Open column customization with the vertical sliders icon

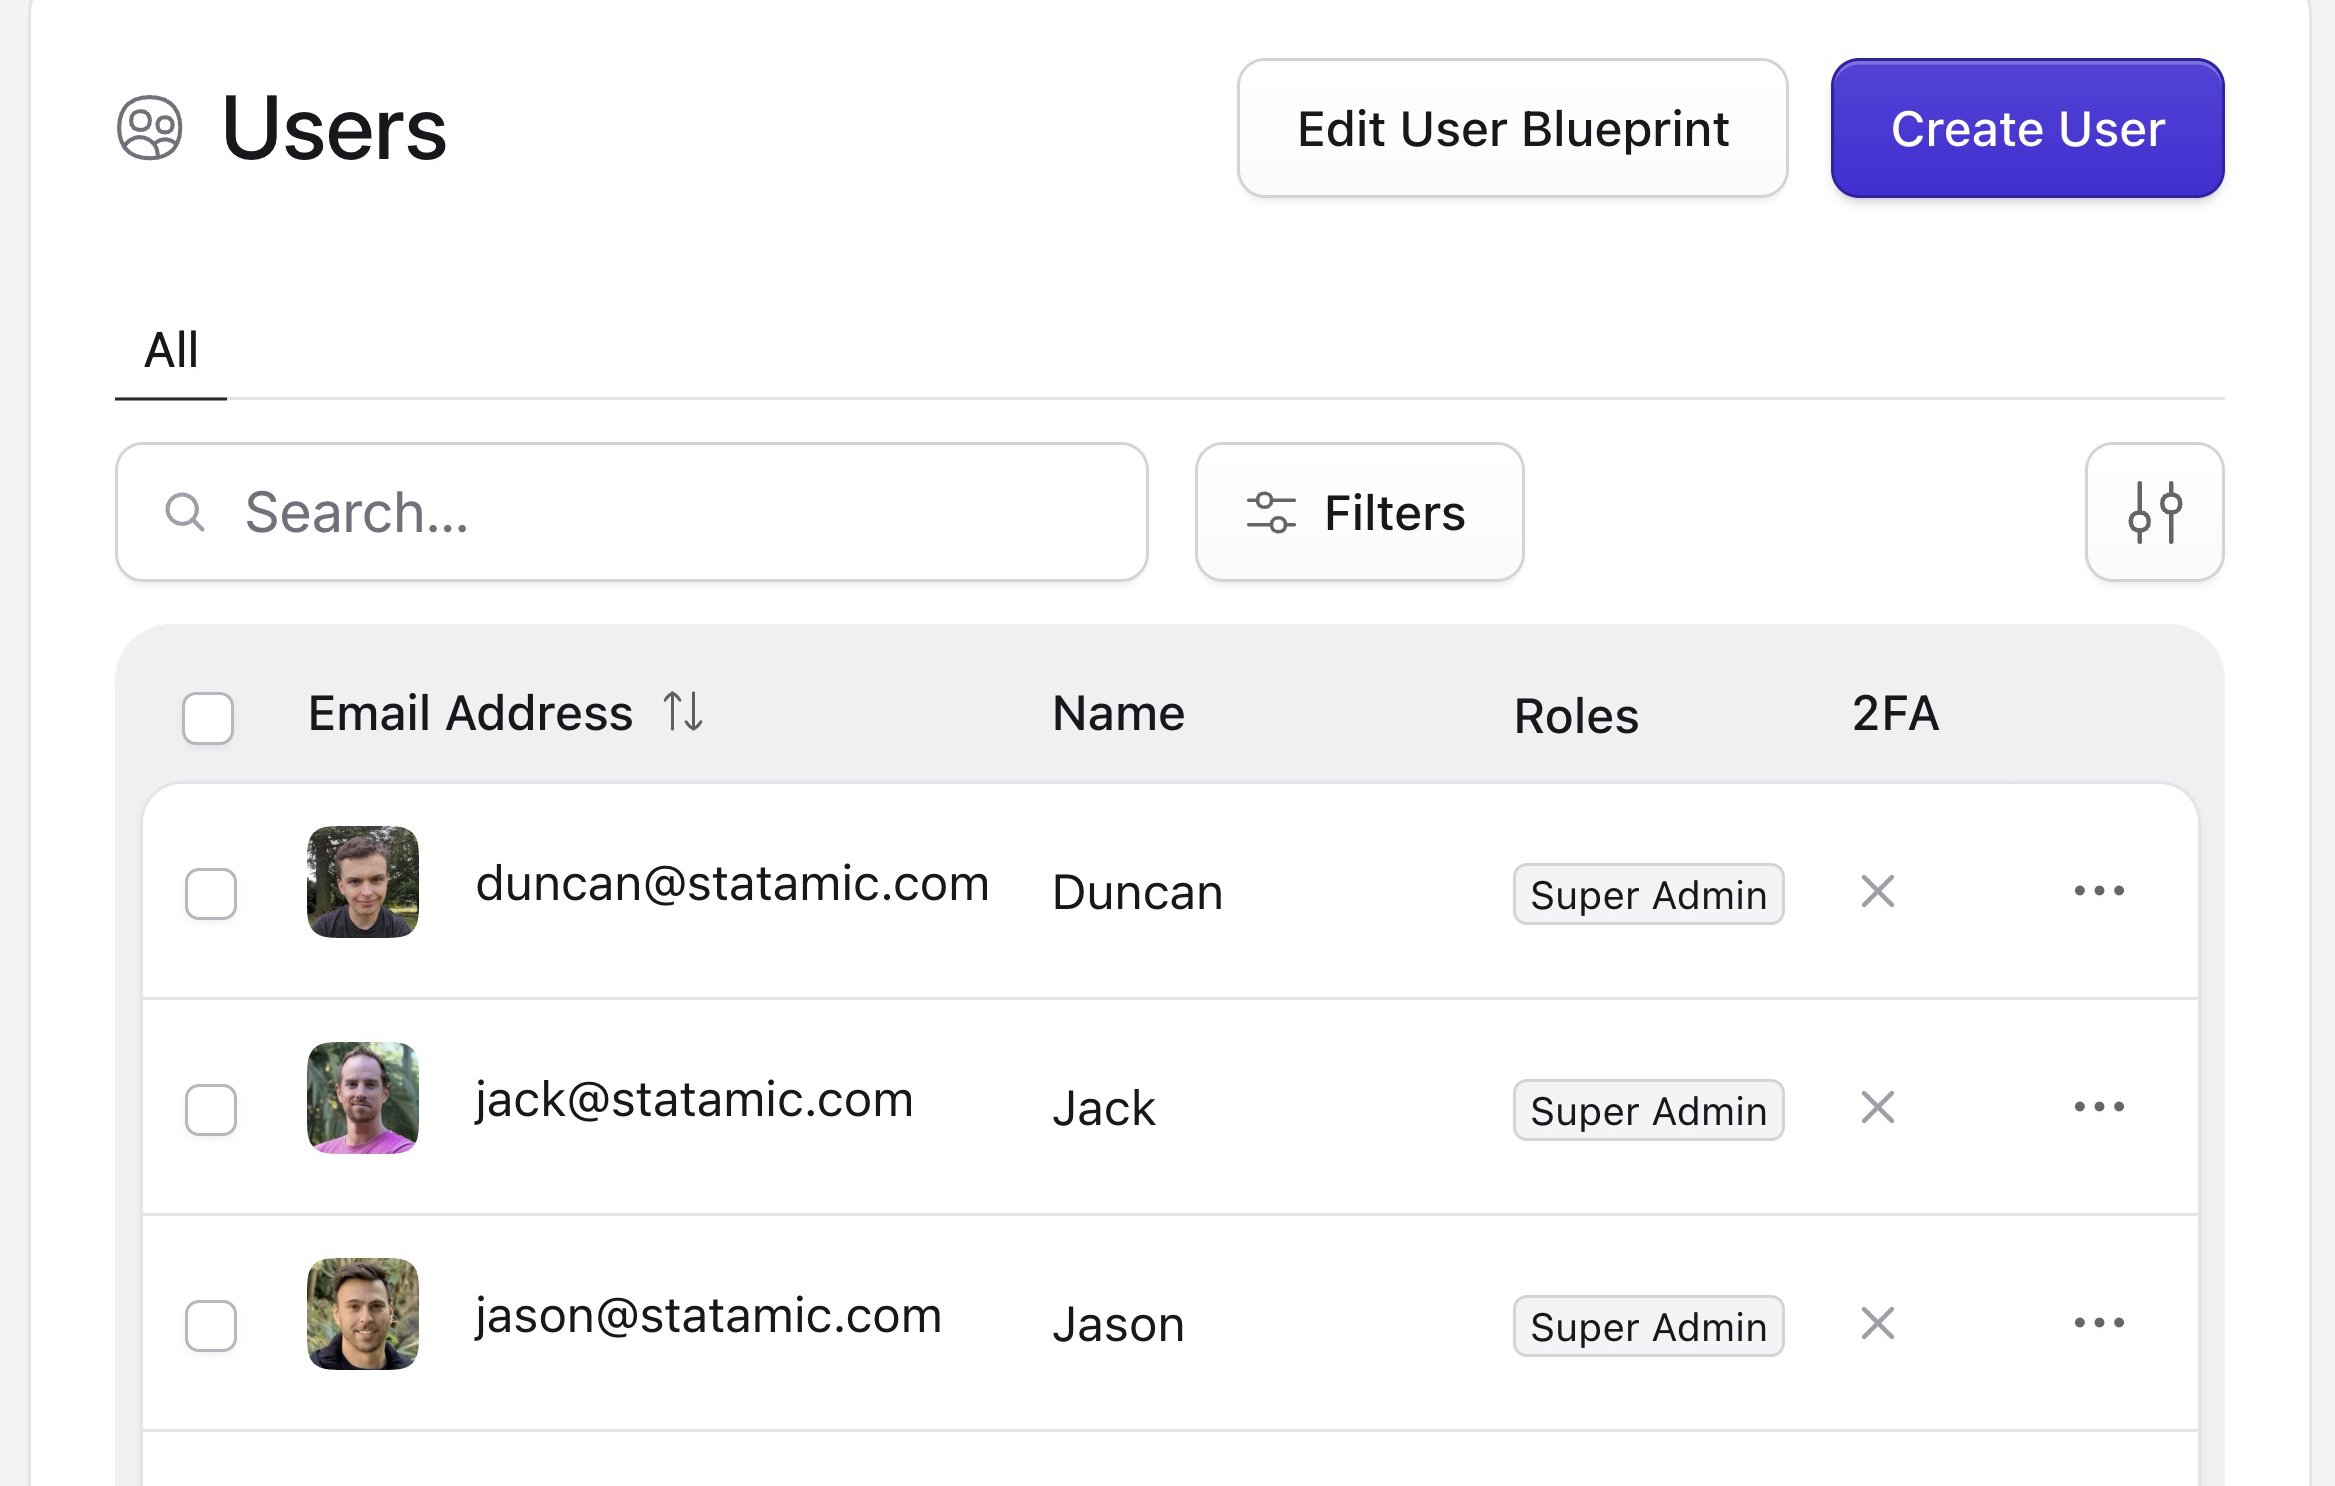tap(2154, 512)
